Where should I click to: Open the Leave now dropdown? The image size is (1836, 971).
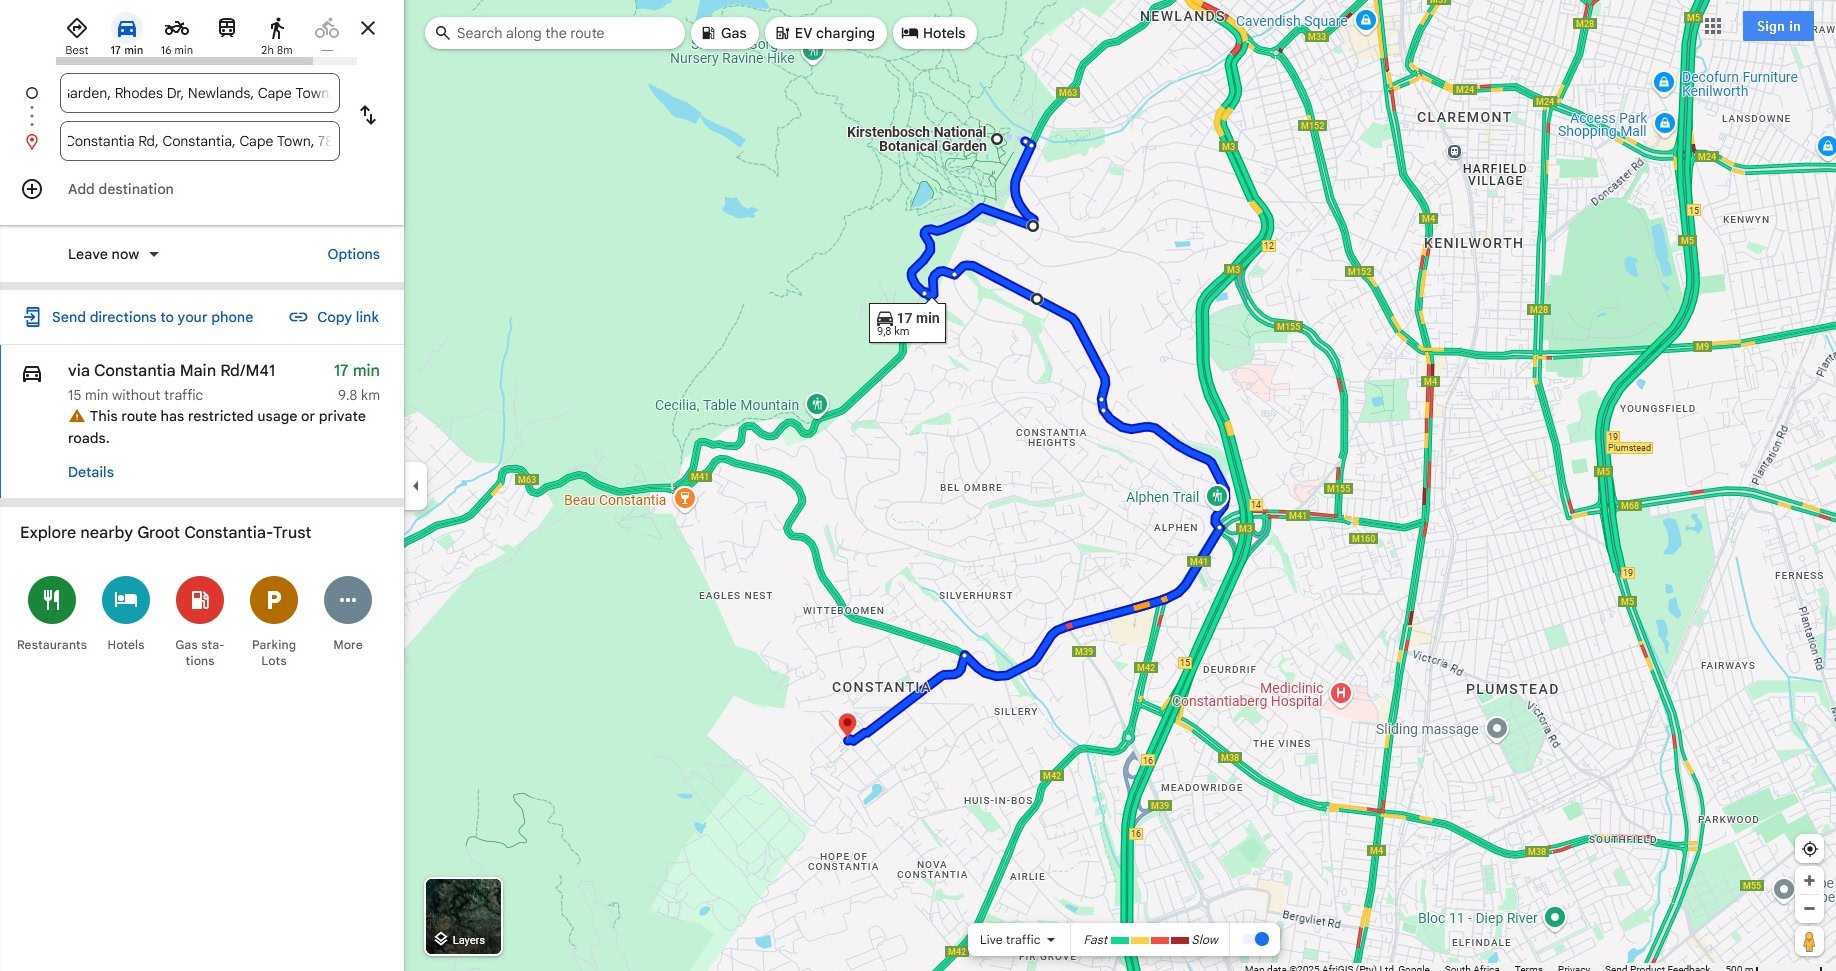pos(113,254)
